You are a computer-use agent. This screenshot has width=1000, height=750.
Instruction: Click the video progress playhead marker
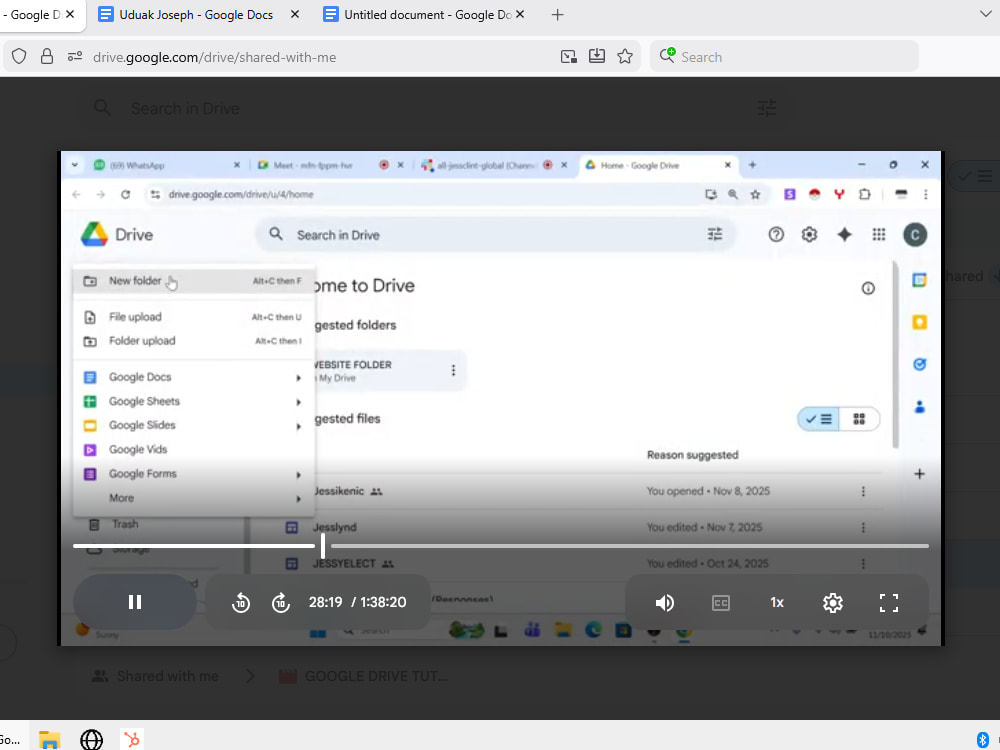click(323, 546)
